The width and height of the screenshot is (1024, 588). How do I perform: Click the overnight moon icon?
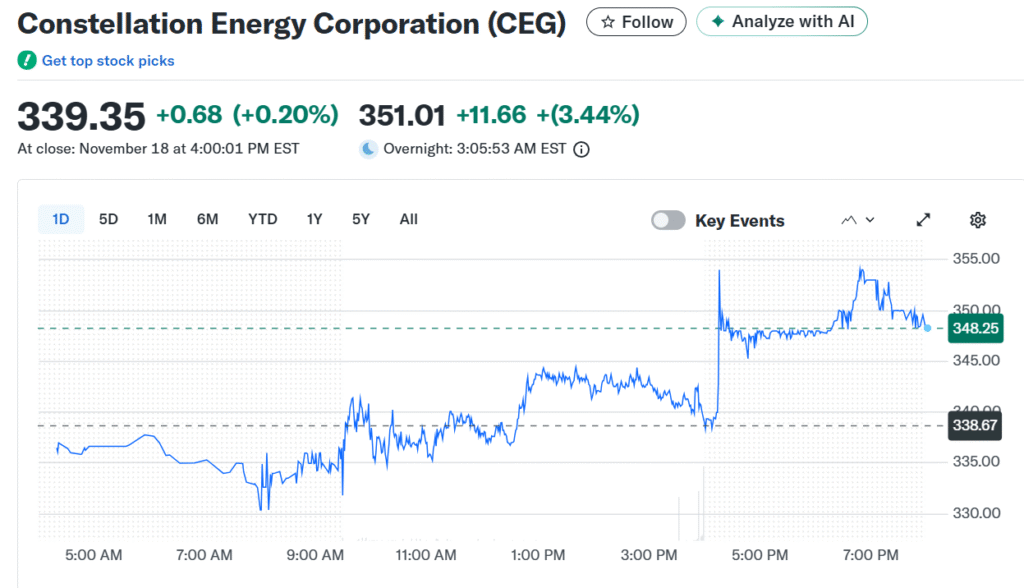click(x=368, y=149)
